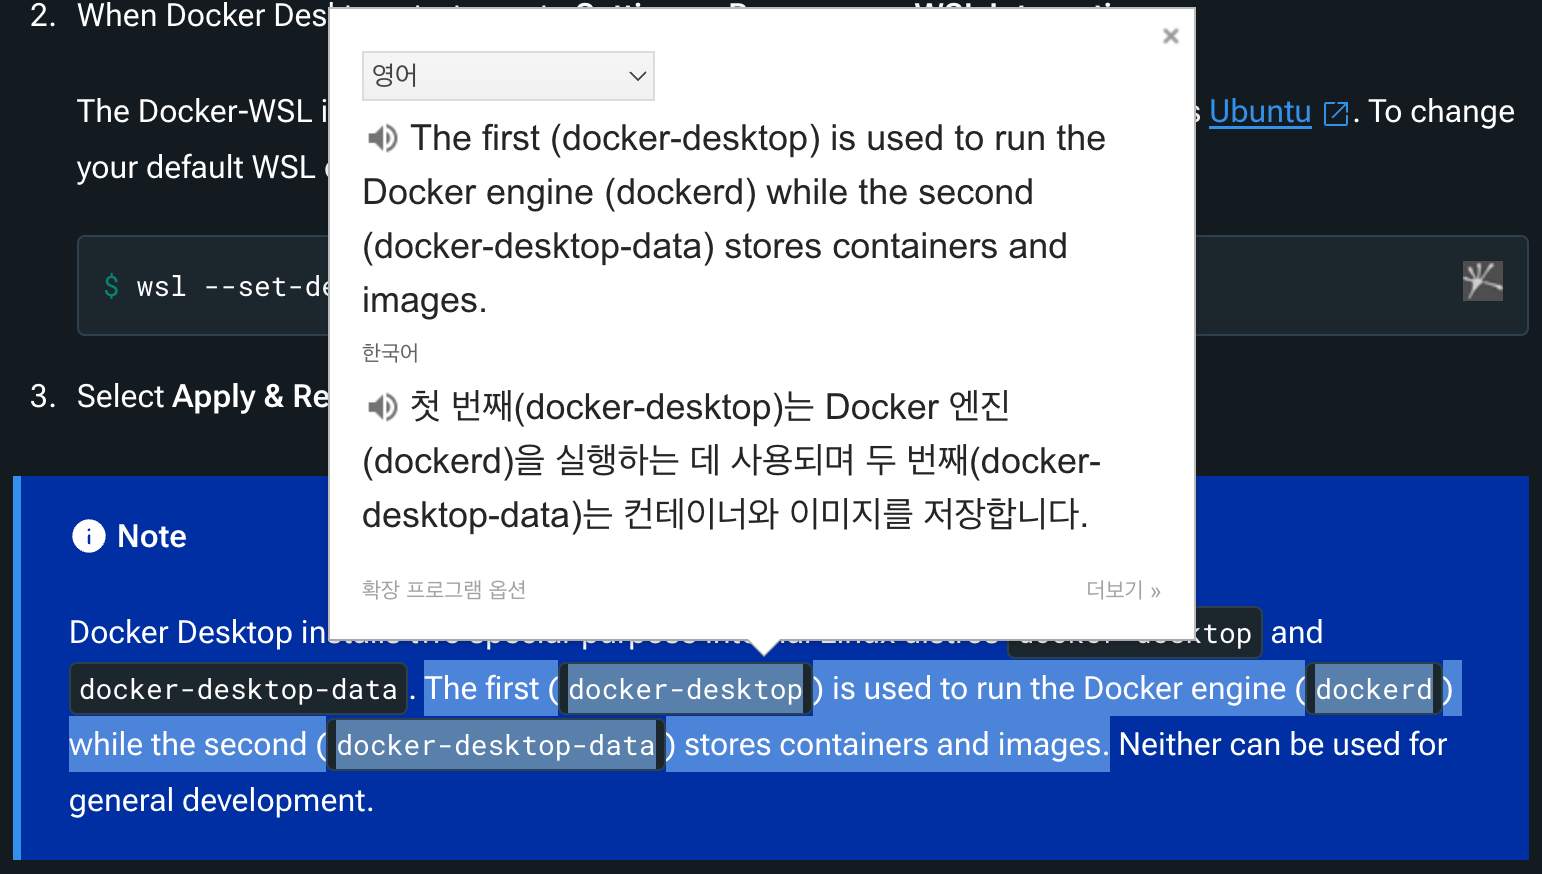The image size is (1542, 874).
Task: Click the 더보기 more link
Action: pyautogui.click(x=1123, y=590)
